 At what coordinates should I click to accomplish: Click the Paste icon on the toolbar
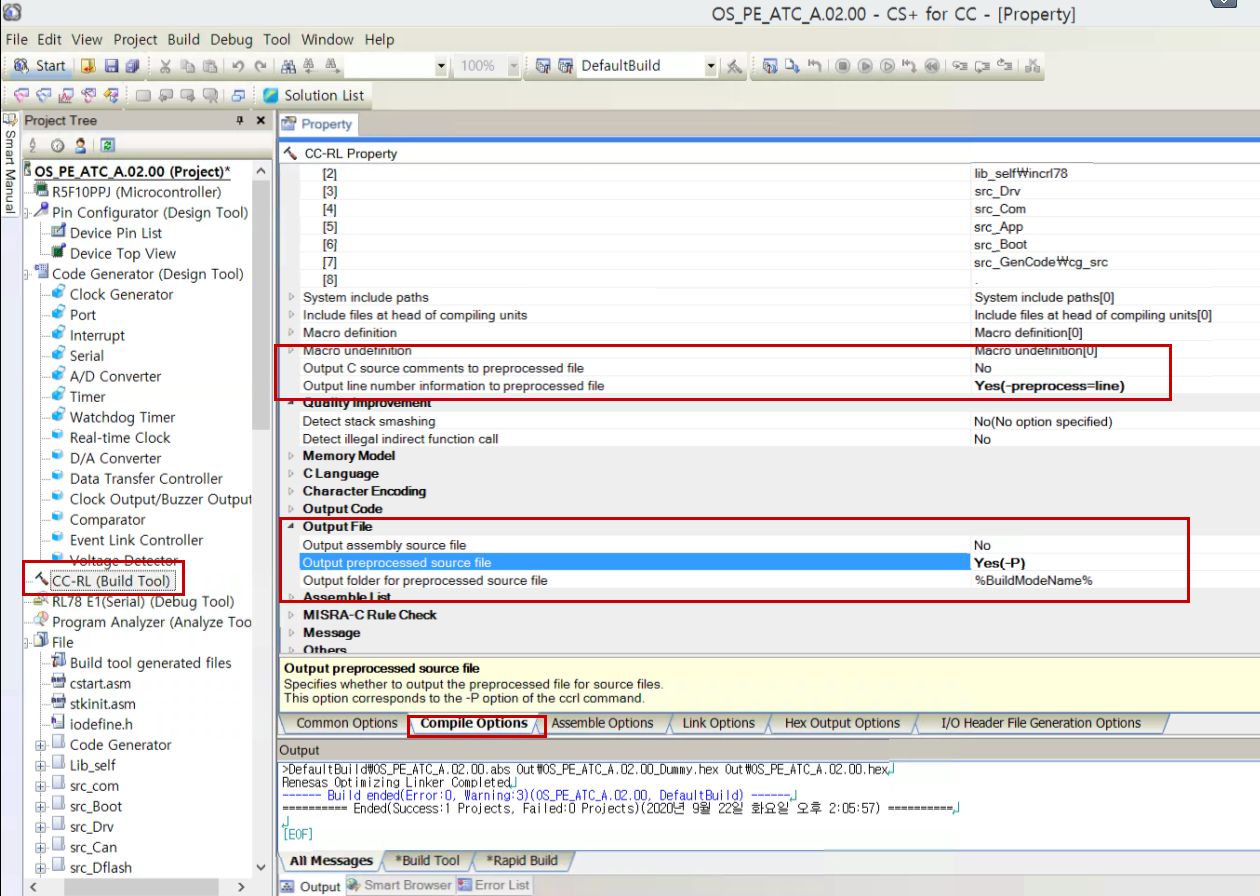click(x=210, y=65)
